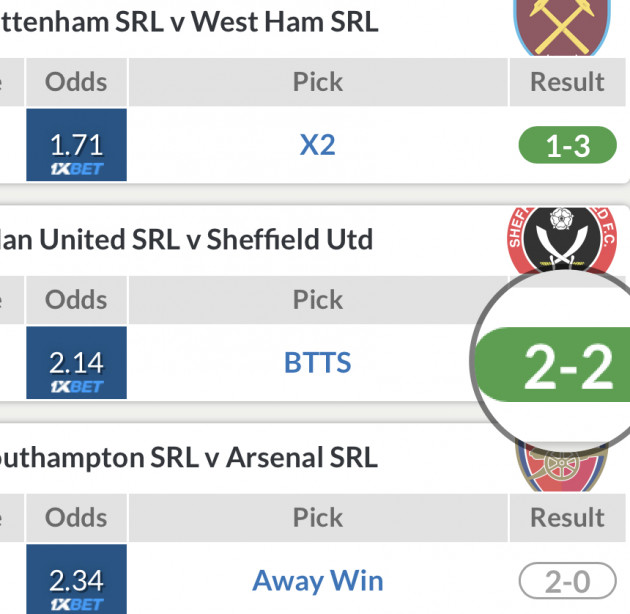Viewport: 630px width, 614px height.
Task: Select the BTTS pick link
Action: 318,362
